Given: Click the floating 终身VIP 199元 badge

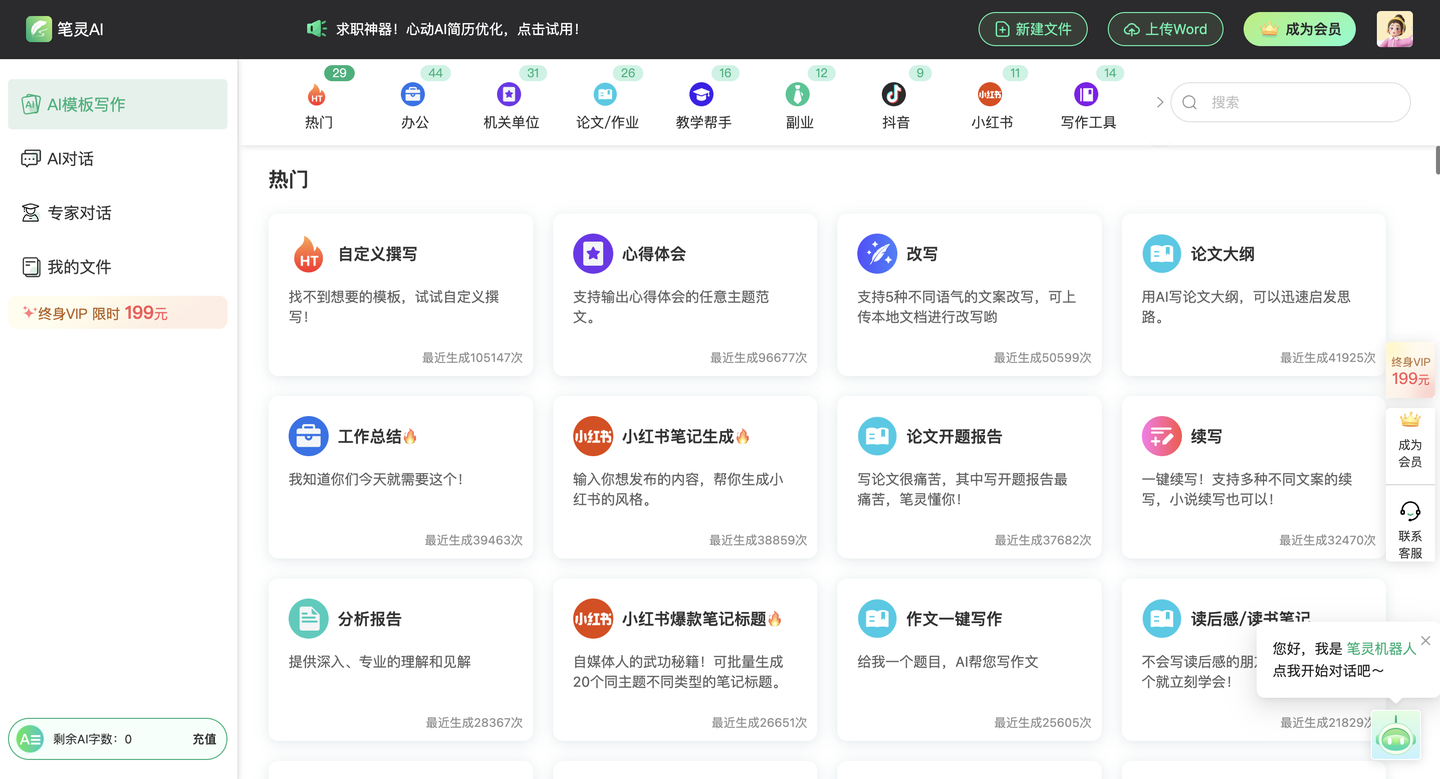Looking at the screenshot, I should point(1410,370).
